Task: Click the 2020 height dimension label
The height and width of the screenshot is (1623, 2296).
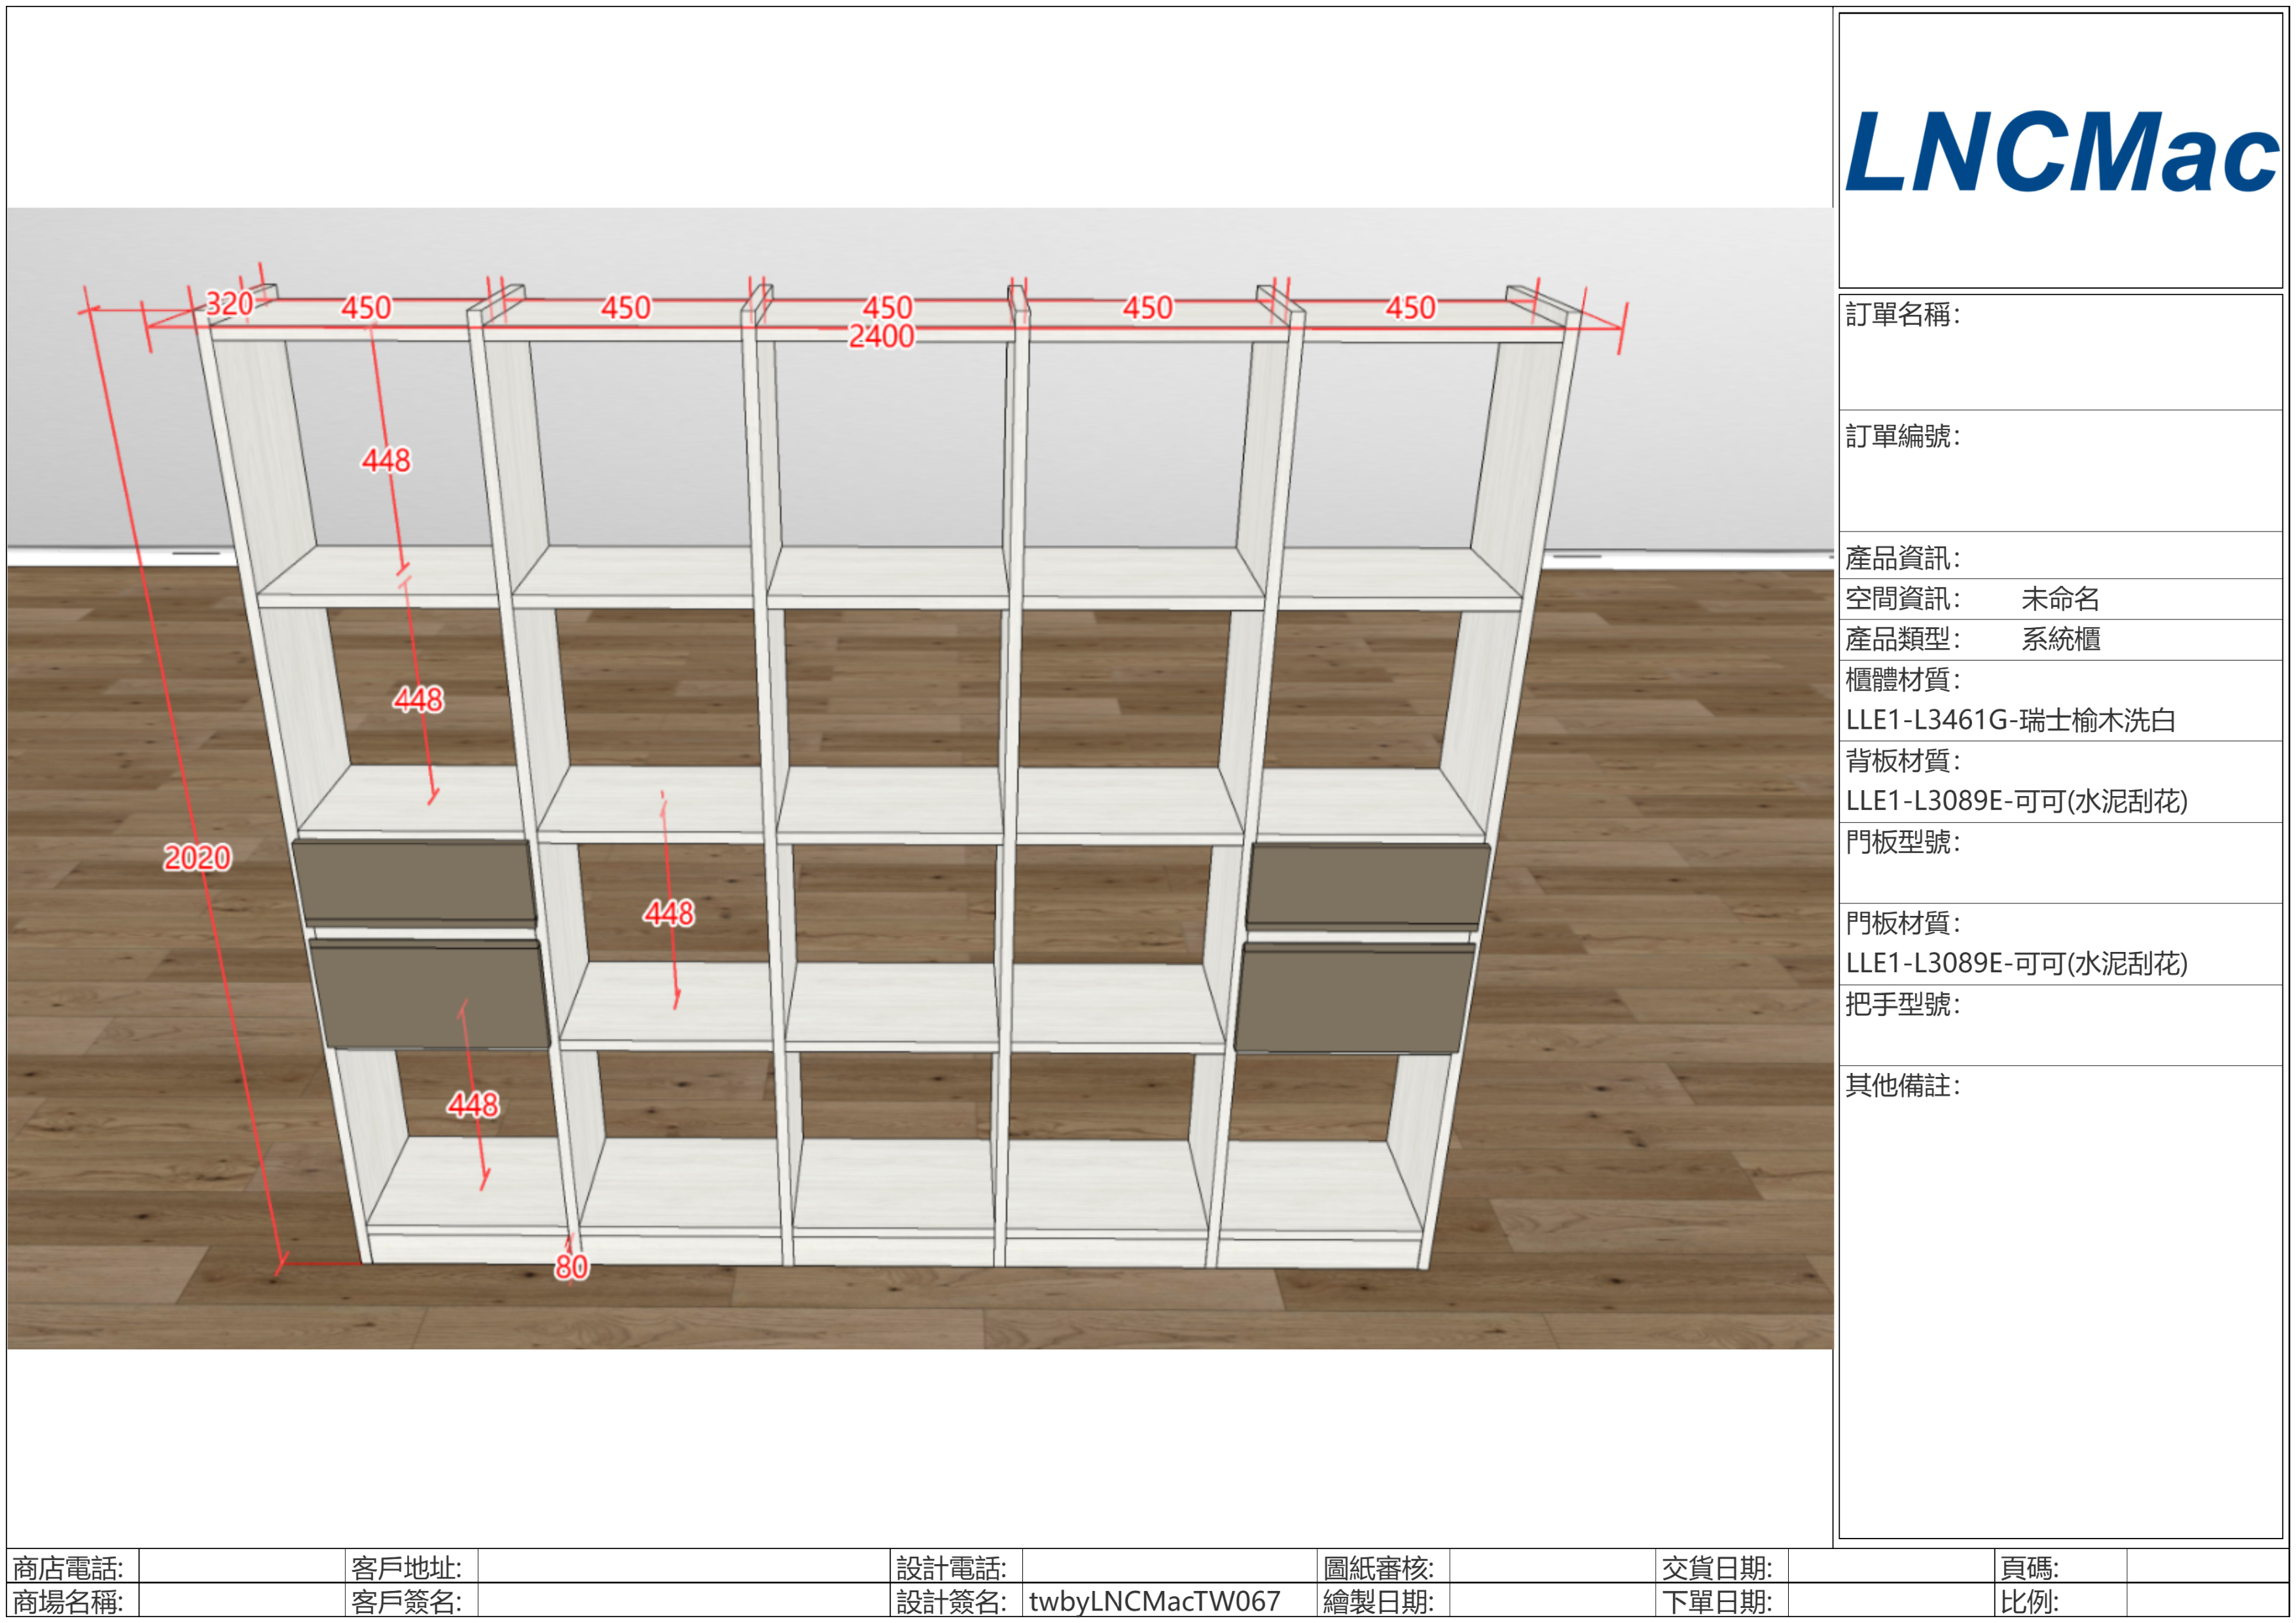Action: click(x=197, y=857)
